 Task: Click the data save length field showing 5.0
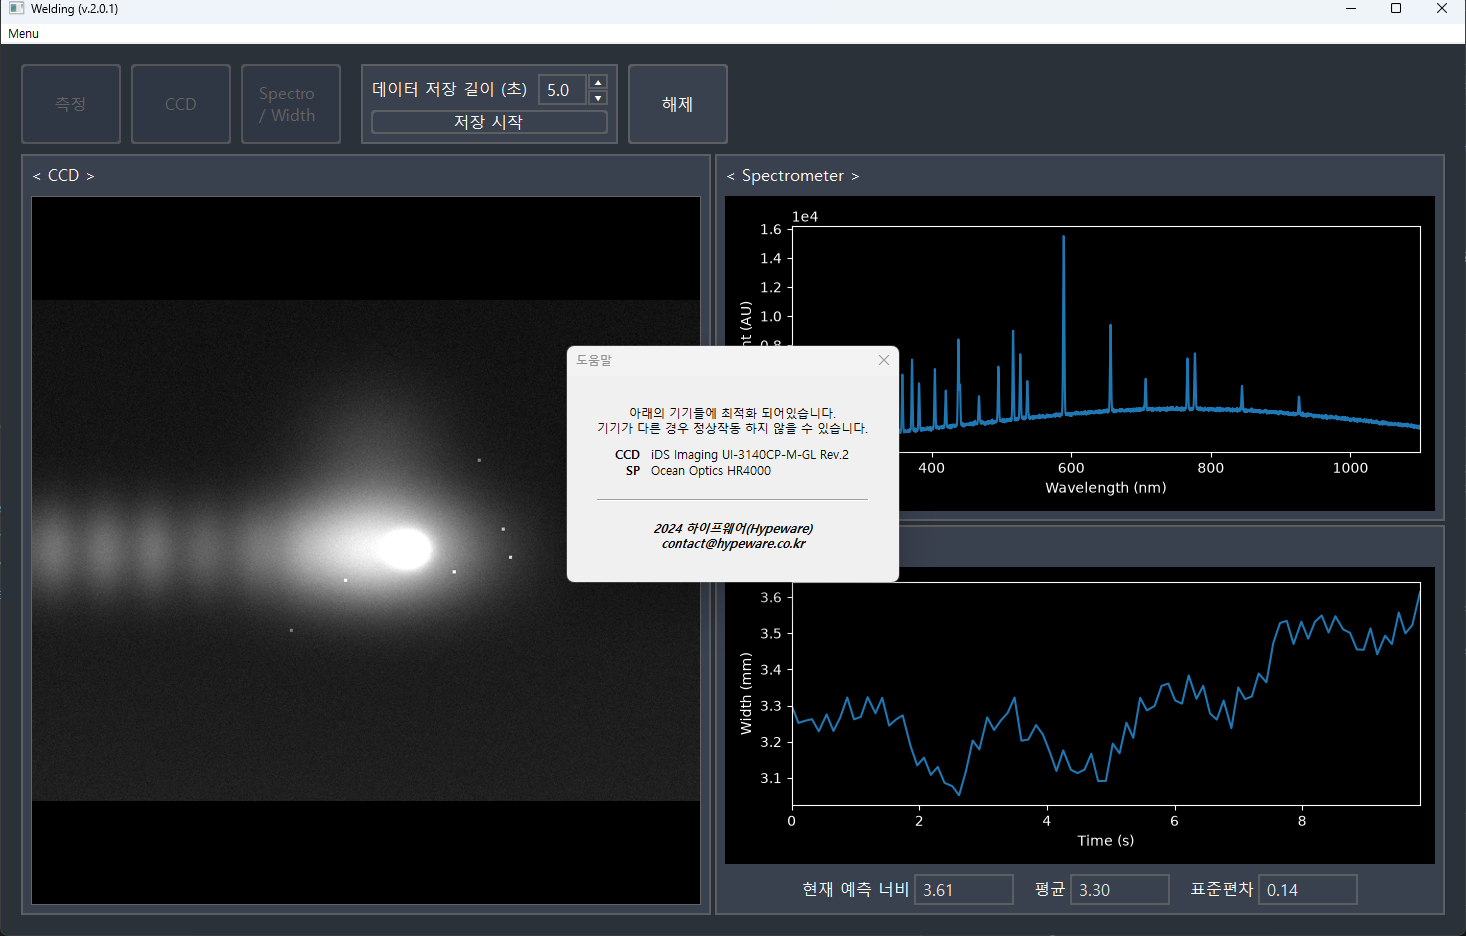click(564, 90)
